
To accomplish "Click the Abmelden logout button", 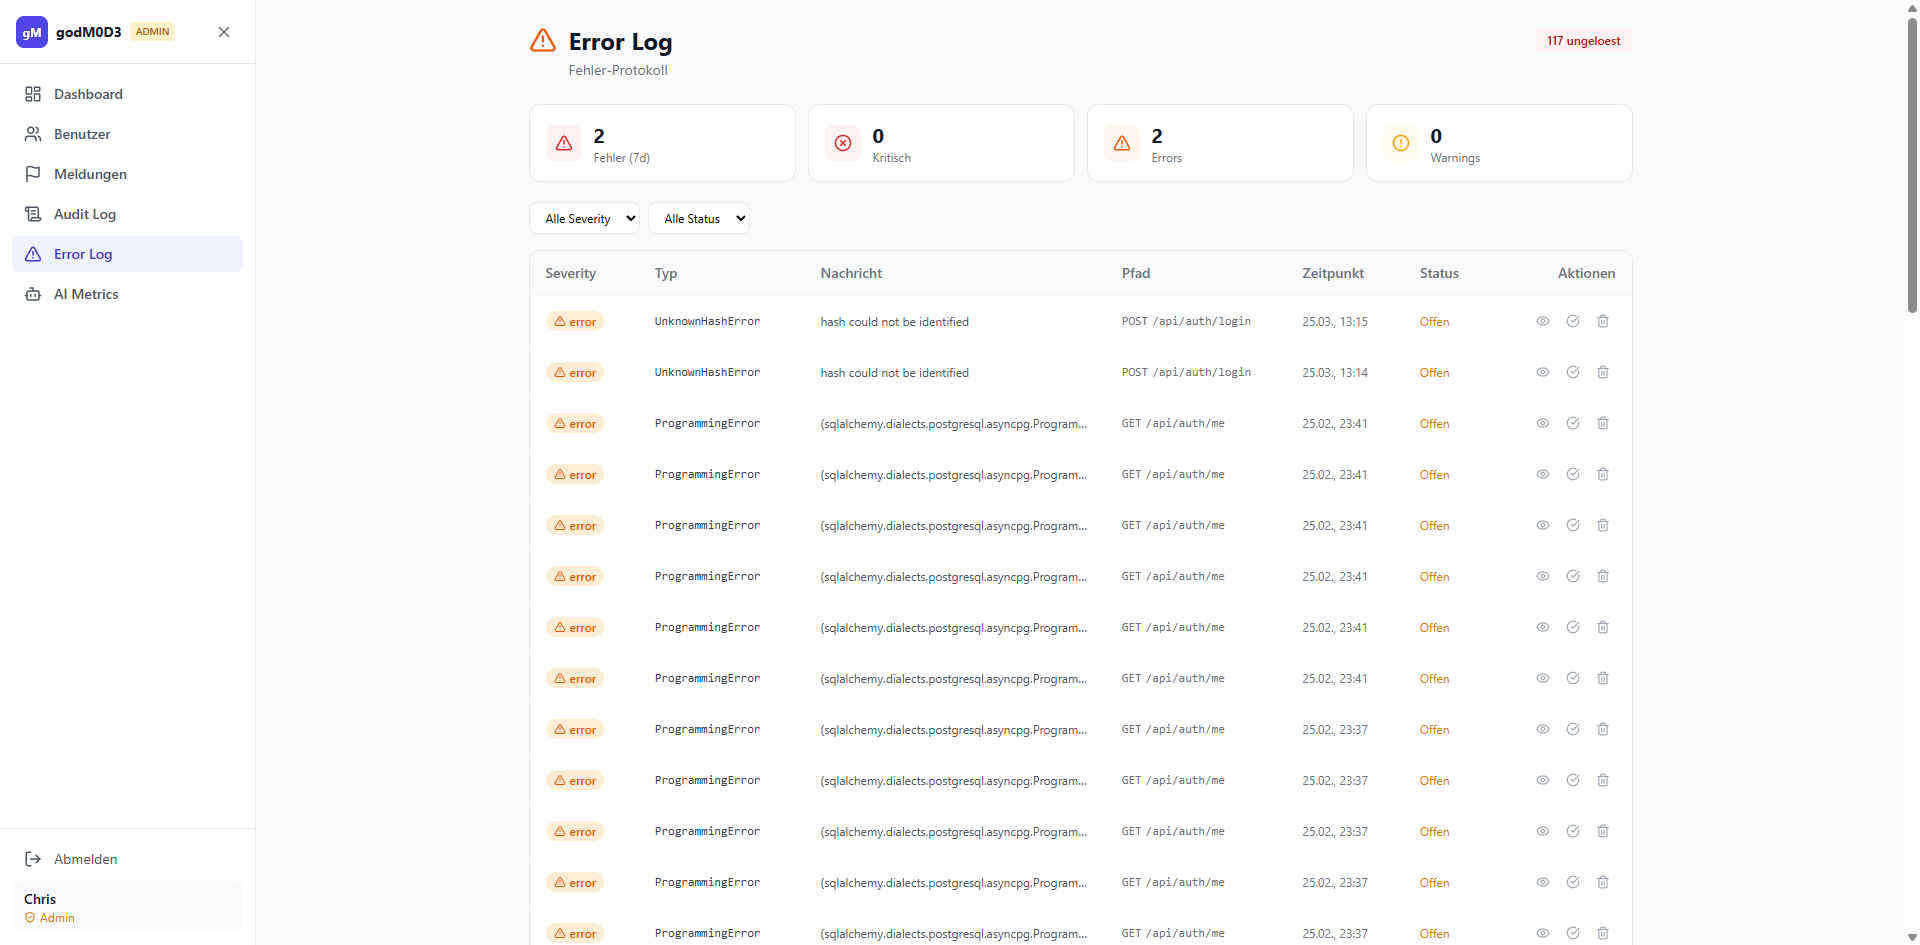I will [x=85, y=859].
